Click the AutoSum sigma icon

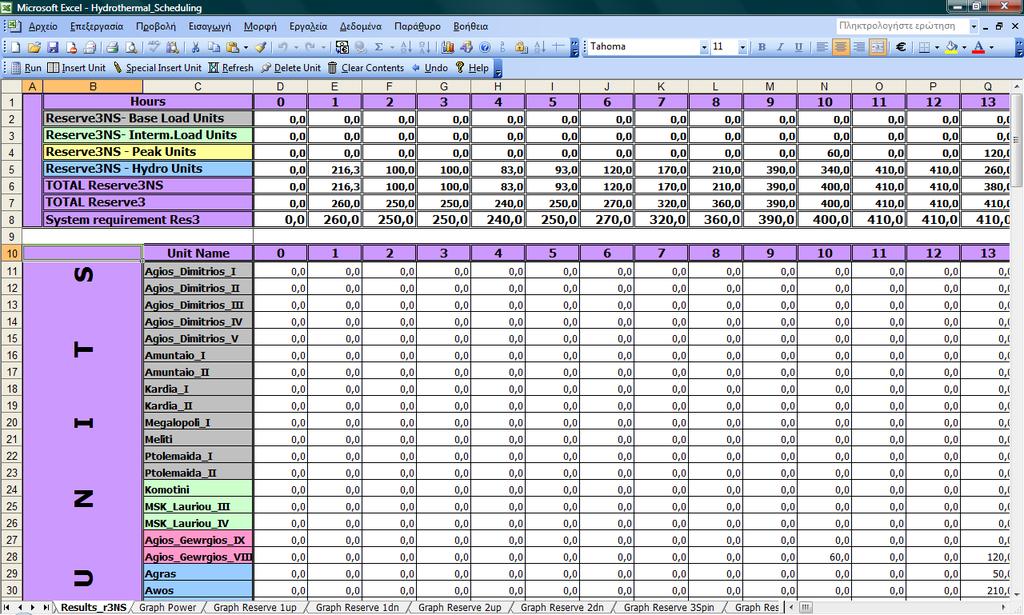click(x=378, y=47)
